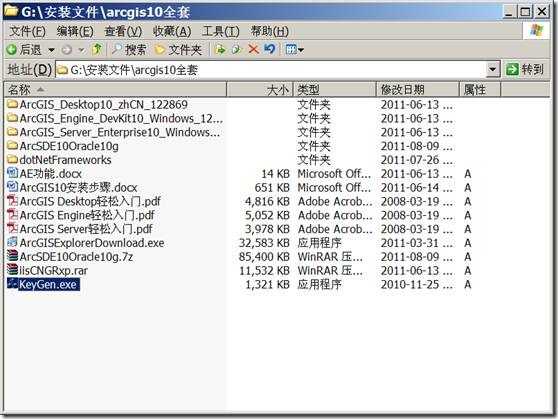
Task: Click the file name ArcGIS_Desktop10_zhCN_122869
Action: click(104, 104)
